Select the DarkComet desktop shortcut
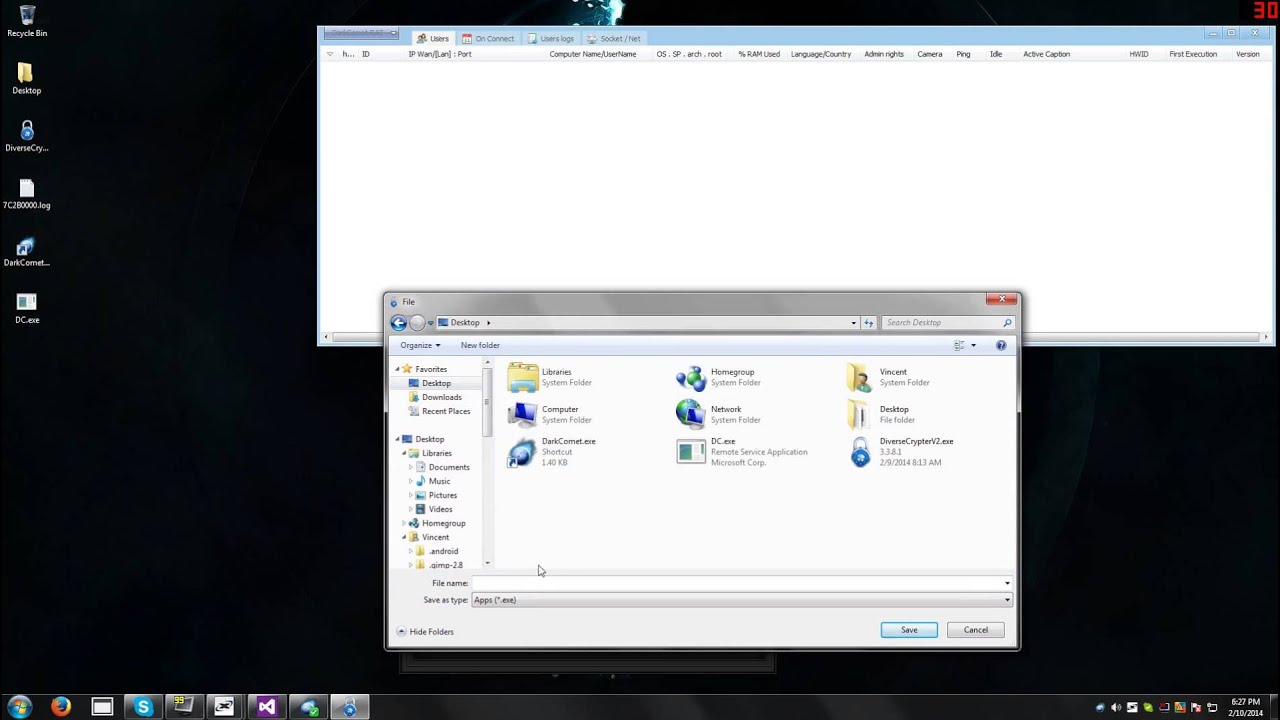 (27, 252)
